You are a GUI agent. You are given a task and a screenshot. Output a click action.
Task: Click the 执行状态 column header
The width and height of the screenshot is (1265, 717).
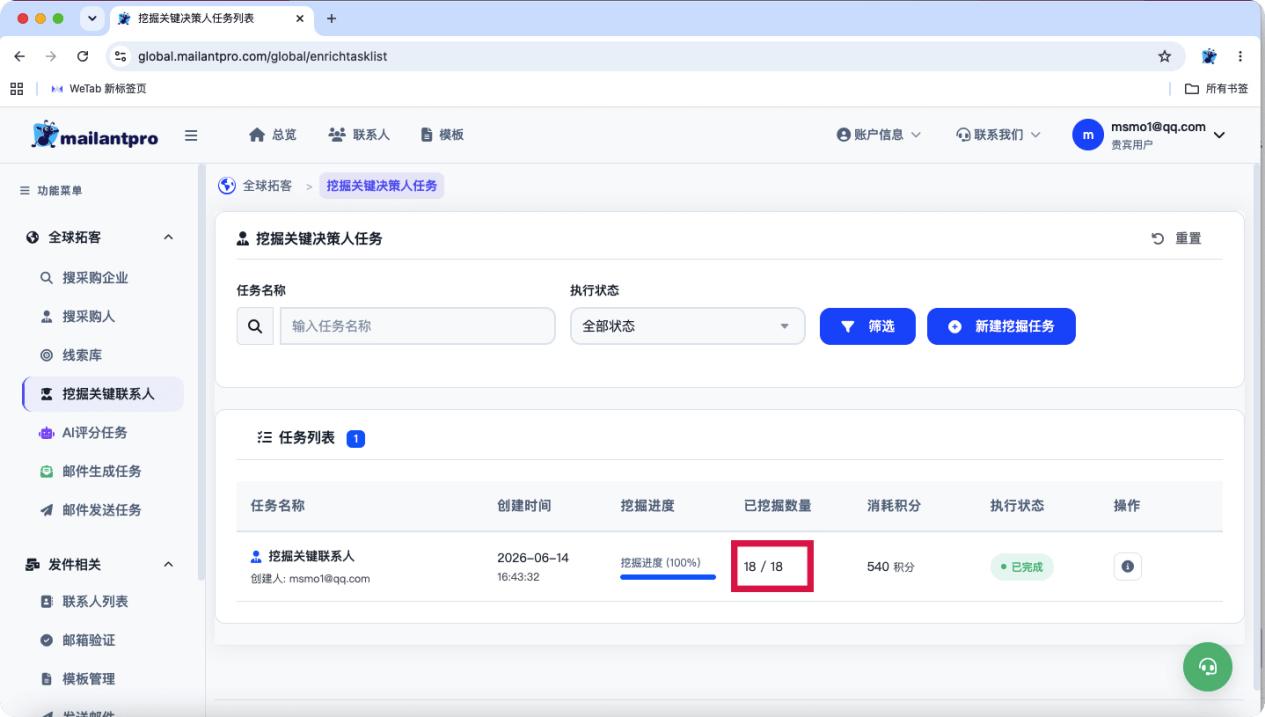tap(1017, 506)
